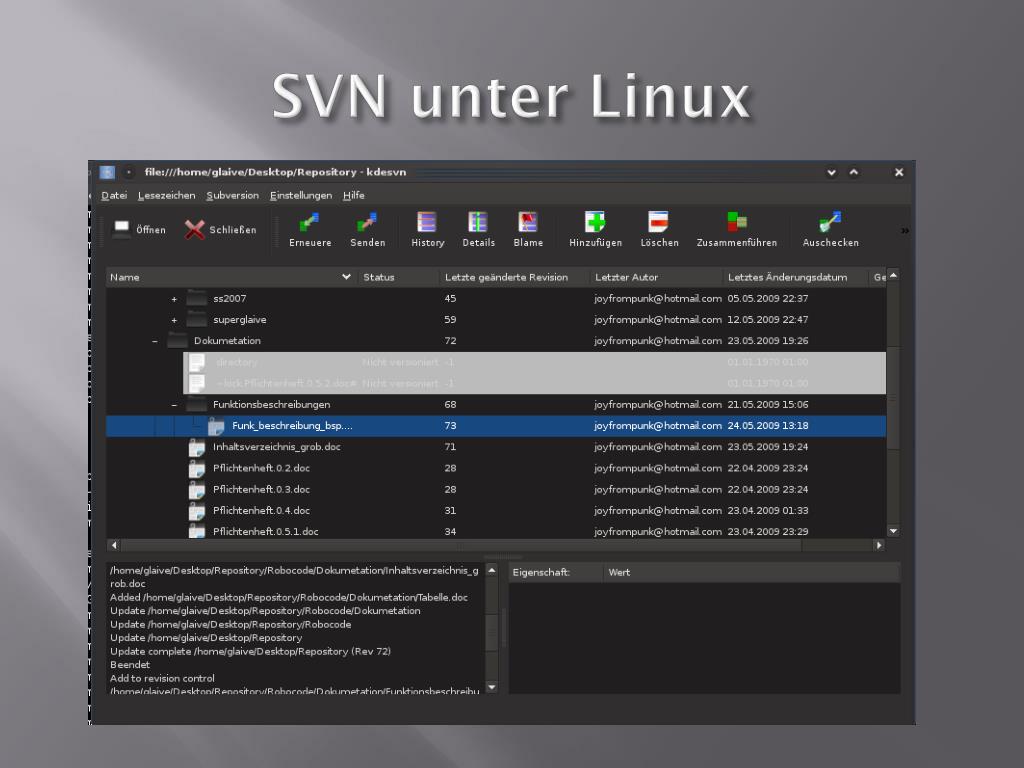Collapse the Dokumetation folder

coord(155,341)
